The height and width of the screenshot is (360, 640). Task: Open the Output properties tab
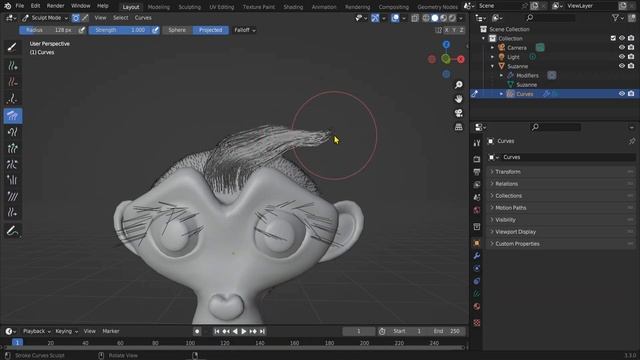[x=477, y=172]
